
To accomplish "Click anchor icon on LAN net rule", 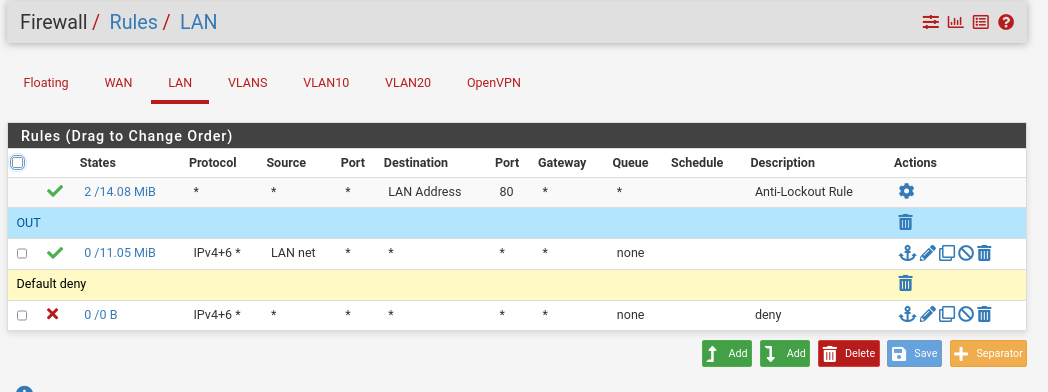I will (x=906, y=253).
